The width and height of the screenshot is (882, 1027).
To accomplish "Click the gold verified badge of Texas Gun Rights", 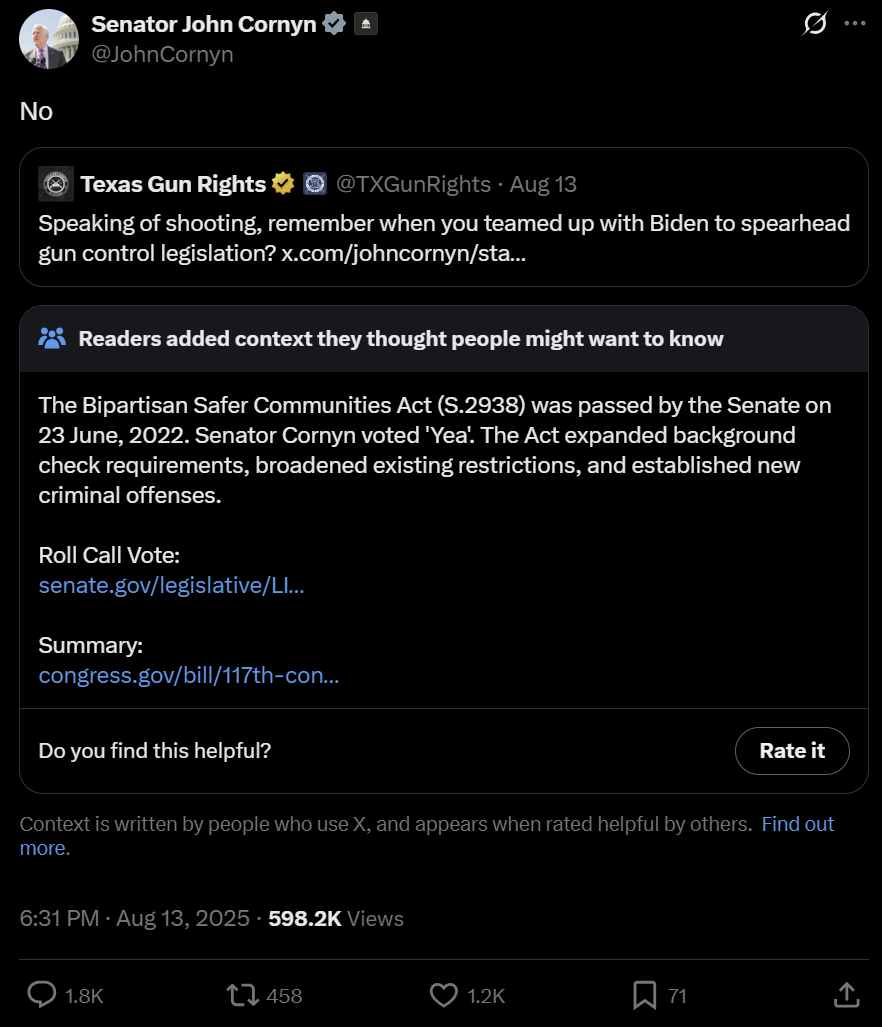I will coord(283,184).
